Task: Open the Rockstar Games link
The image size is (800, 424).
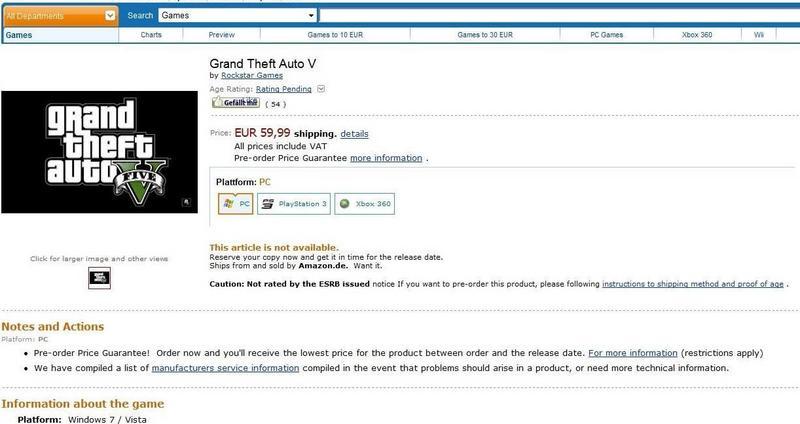Action: [x=252, y=75]
